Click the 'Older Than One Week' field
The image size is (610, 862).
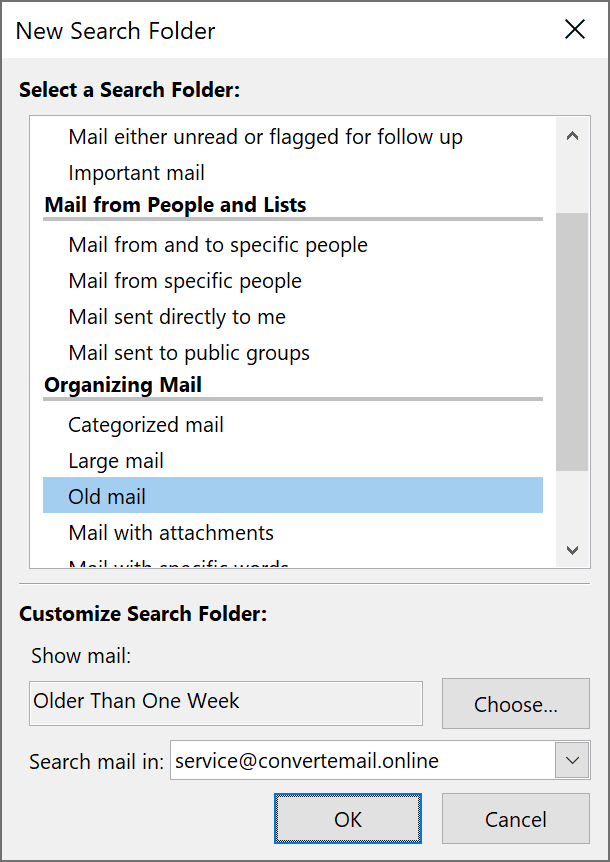226,703
